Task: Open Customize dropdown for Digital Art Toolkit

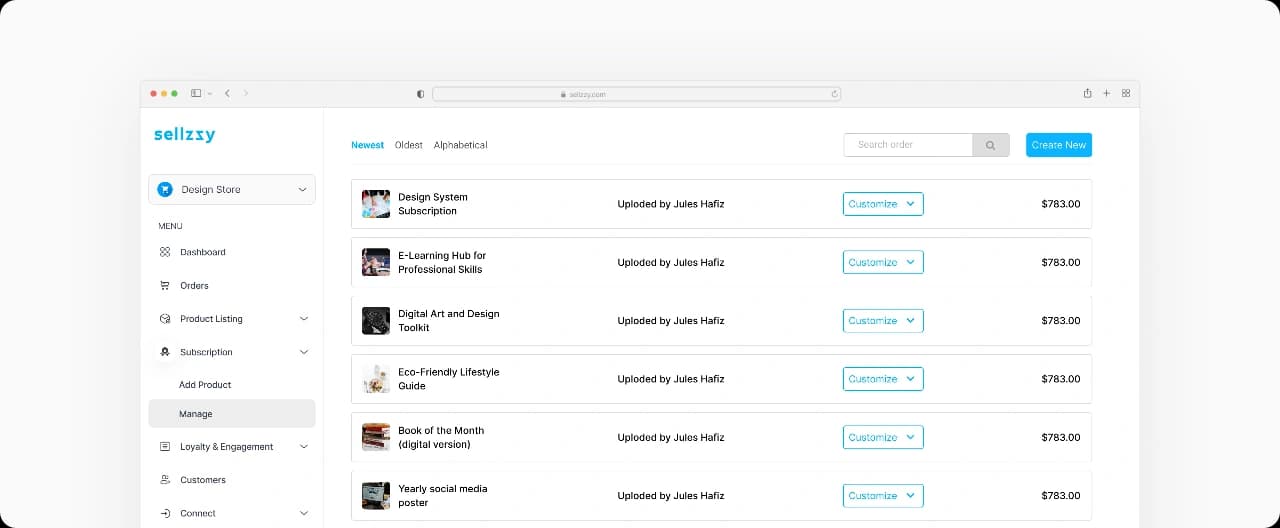Action: coord(883,321)
